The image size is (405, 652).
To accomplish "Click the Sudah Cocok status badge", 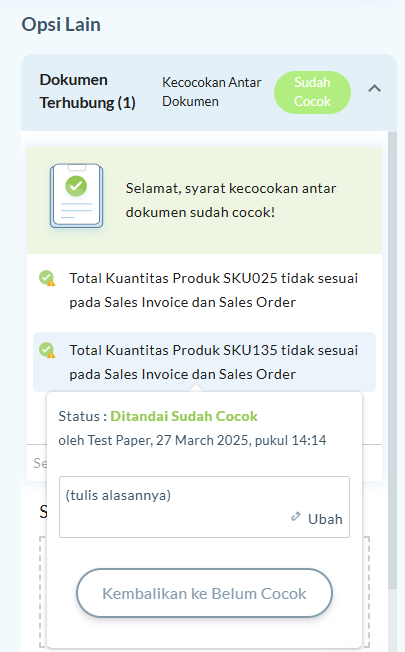I will click(312, 92).
